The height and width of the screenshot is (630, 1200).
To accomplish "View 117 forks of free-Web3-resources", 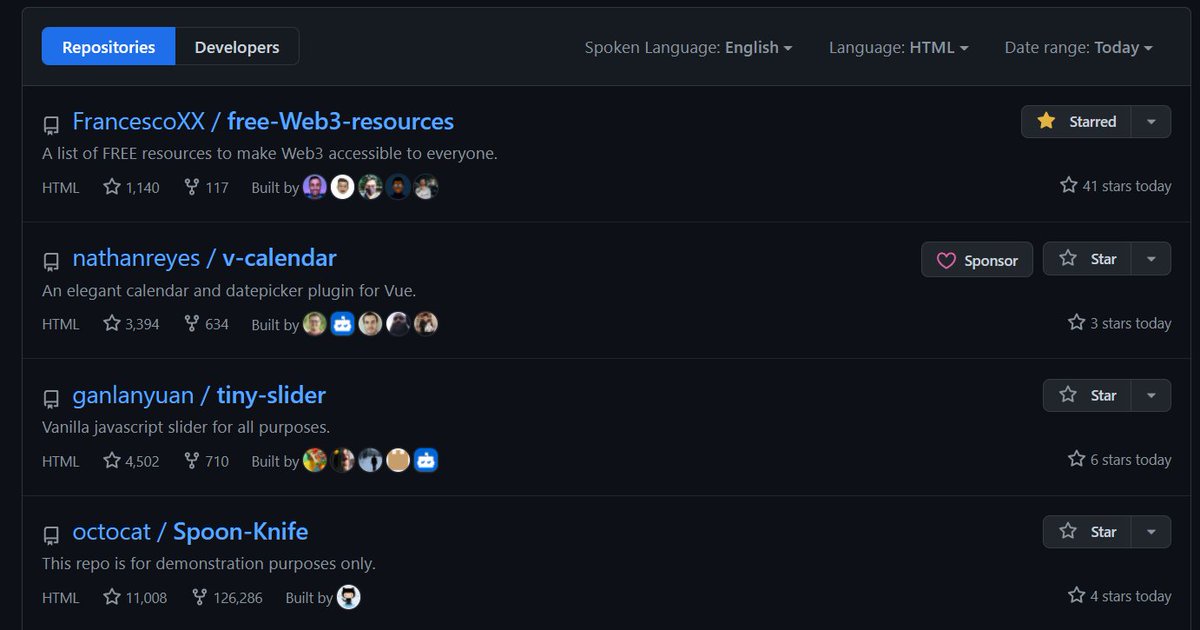I will tap(206, 187).
